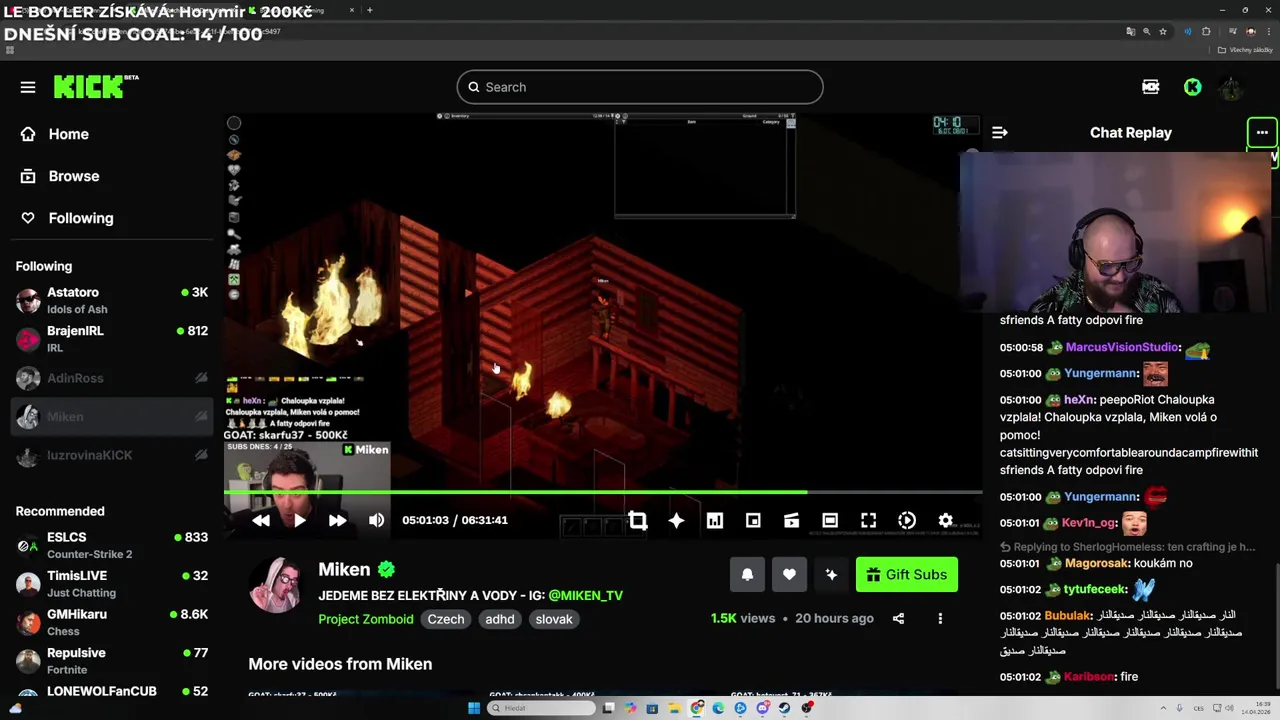Open recommended channel ESLCS

[112, 545]
